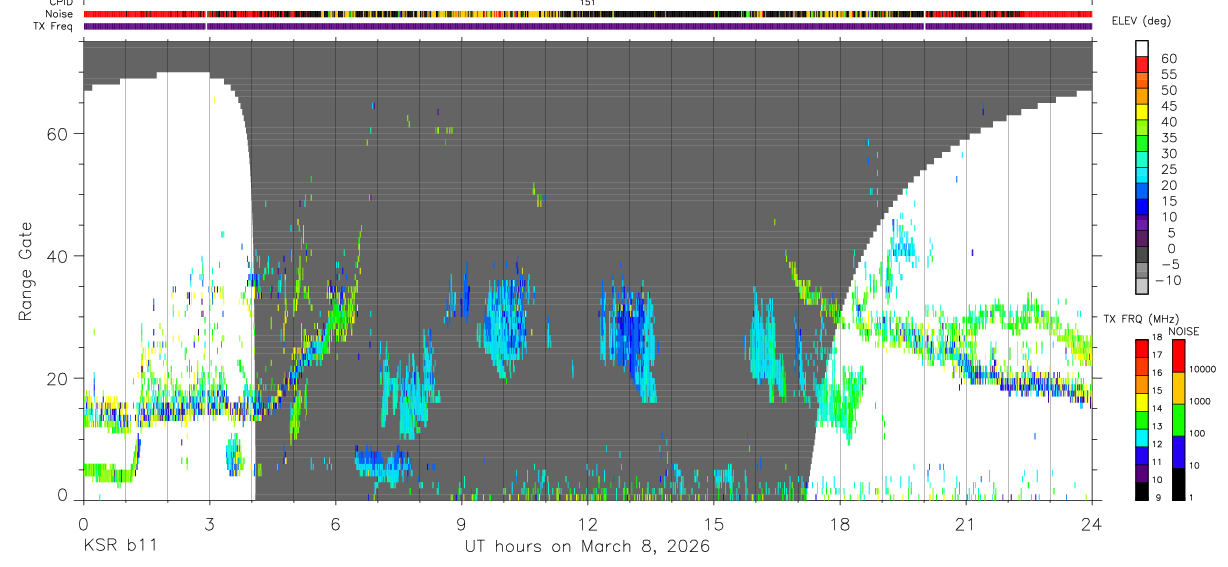This screenshot has width=1228, height=567.
Task: Click the '6' tick label on the time axis
Action: [x=335, y=523]
